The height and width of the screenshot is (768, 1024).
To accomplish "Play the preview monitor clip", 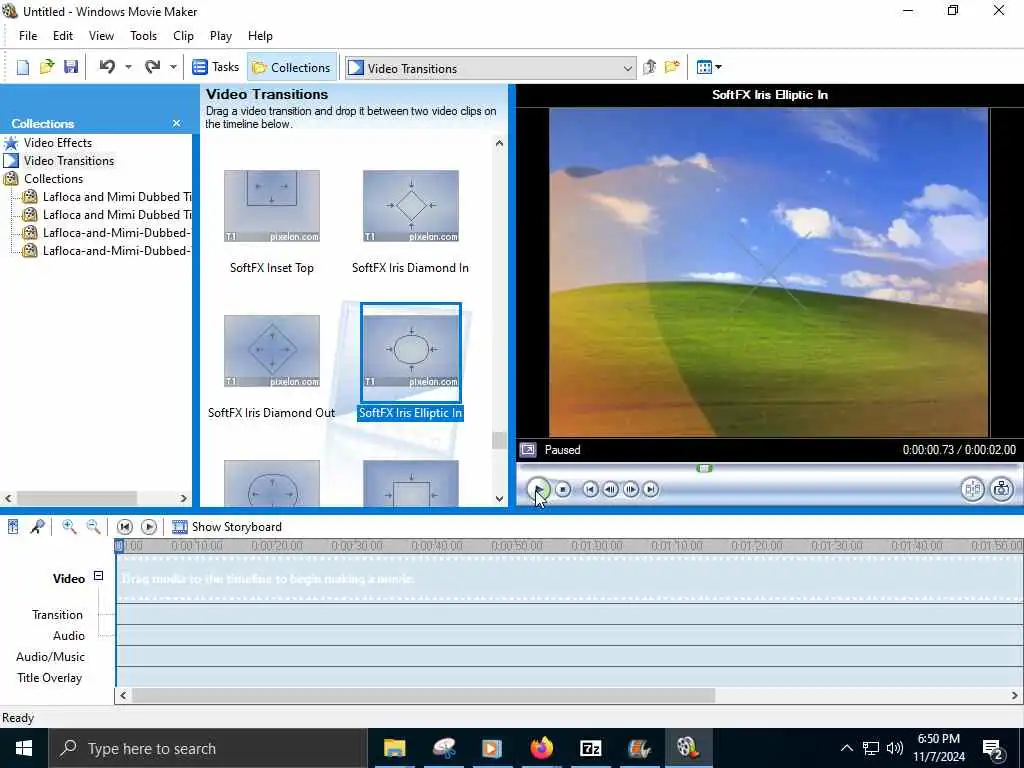I will coord(538,489).
